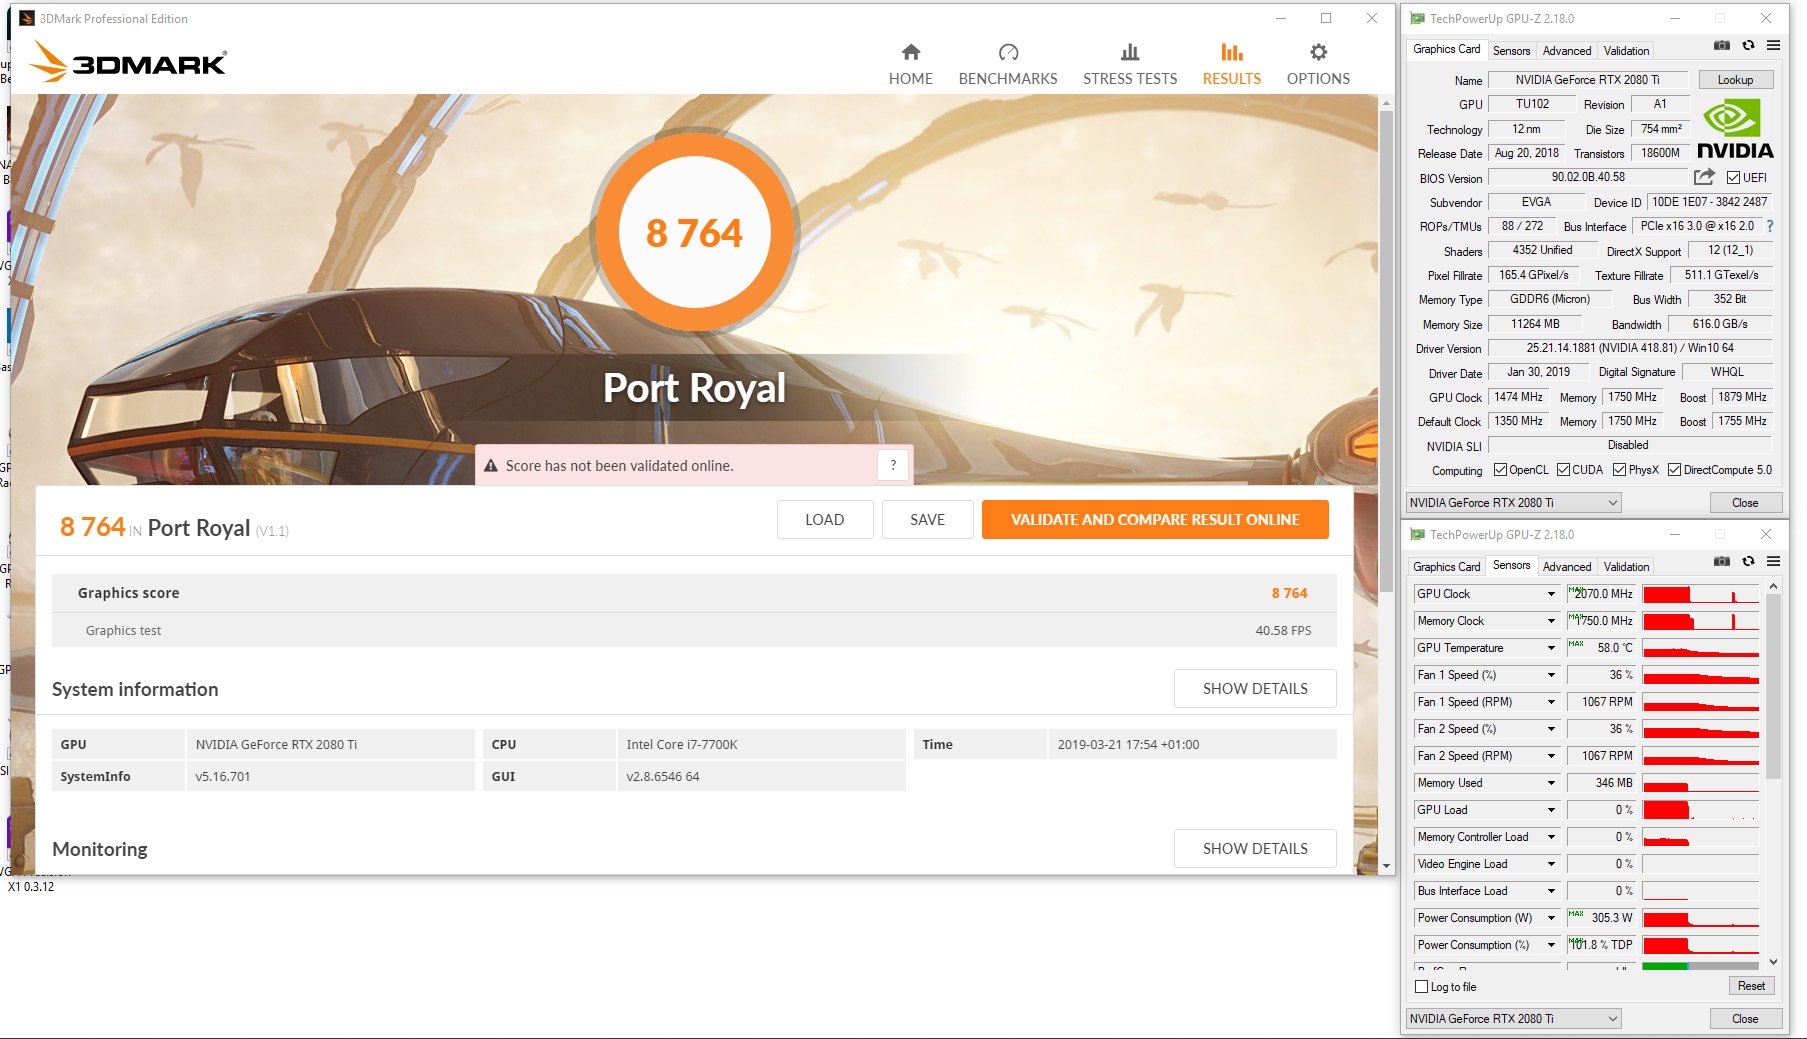This screenshot has width=1807, height=1039.
Task: Click the question mark help button beside validation warning
Action: (893, 465)
